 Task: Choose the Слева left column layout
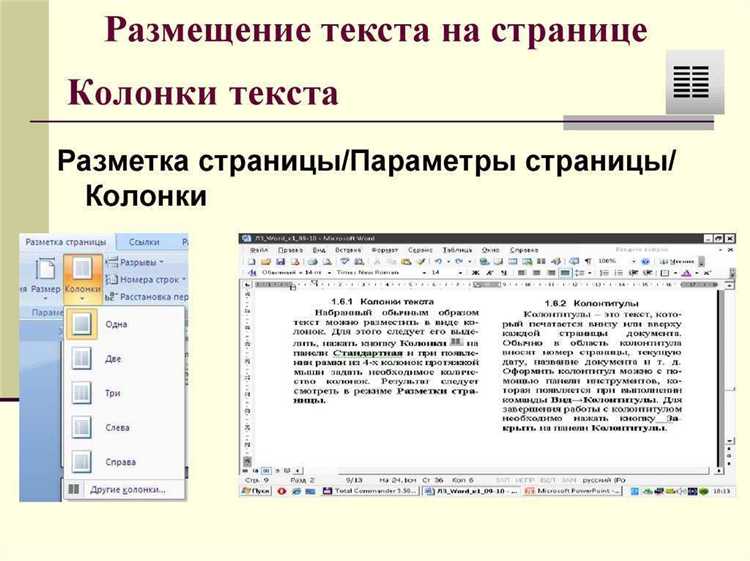click(124, 428)
